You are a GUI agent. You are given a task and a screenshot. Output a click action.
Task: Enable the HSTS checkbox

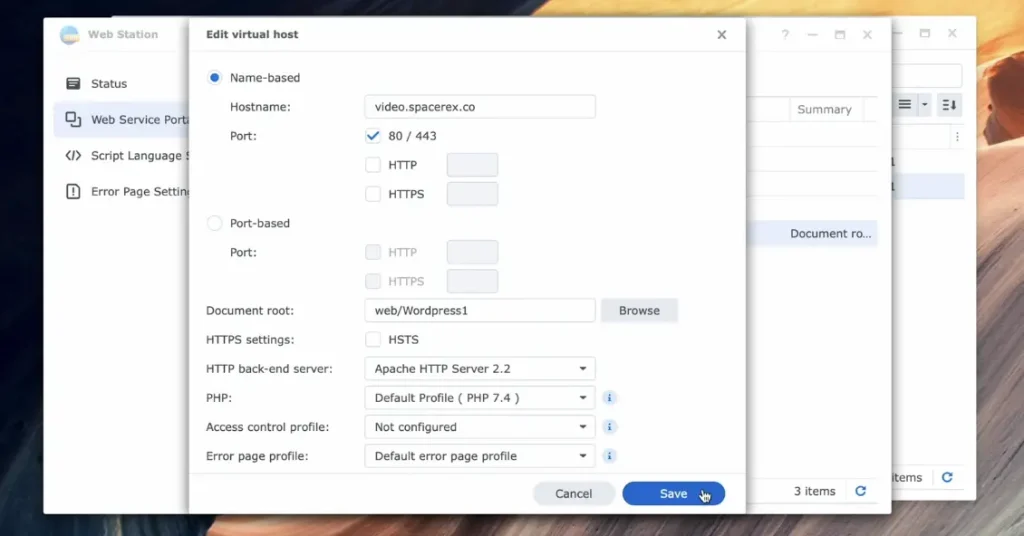pos(373,340)
